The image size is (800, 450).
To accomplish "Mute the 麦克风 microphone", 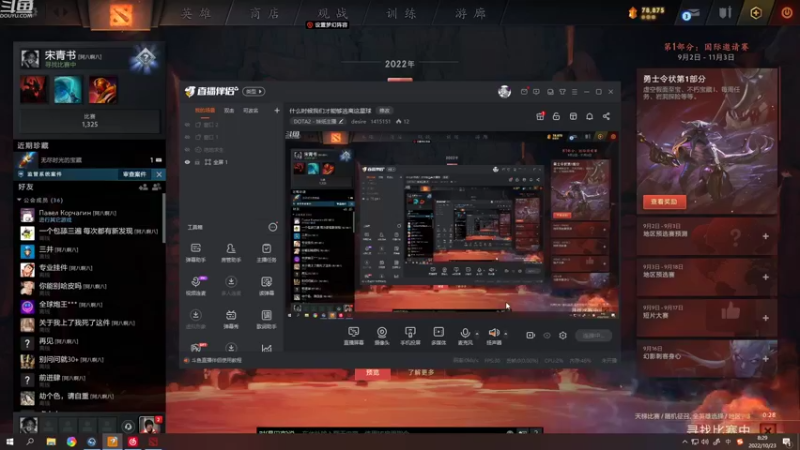I will tap(465, 336).
